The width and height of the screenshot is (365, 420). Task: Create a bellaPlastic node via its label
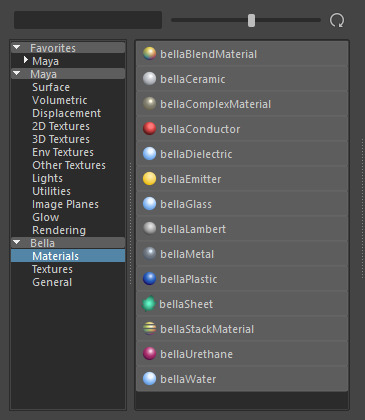tap(189, 279)
